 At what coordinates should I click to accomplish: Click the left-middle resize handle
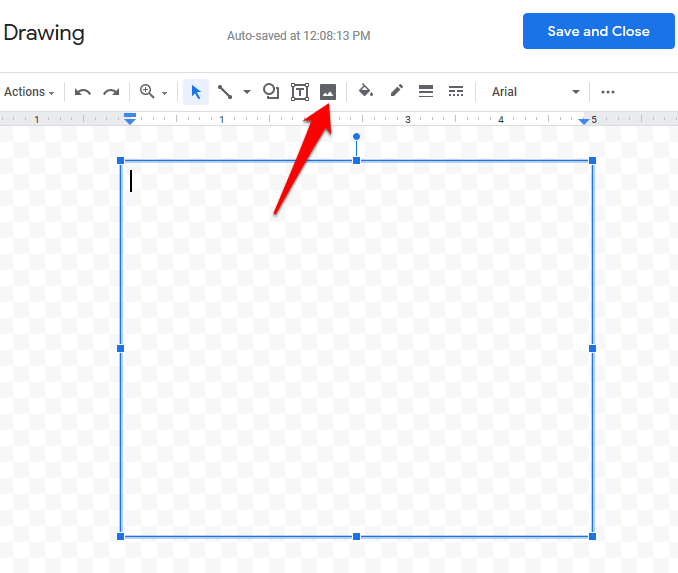pos(121,349)
